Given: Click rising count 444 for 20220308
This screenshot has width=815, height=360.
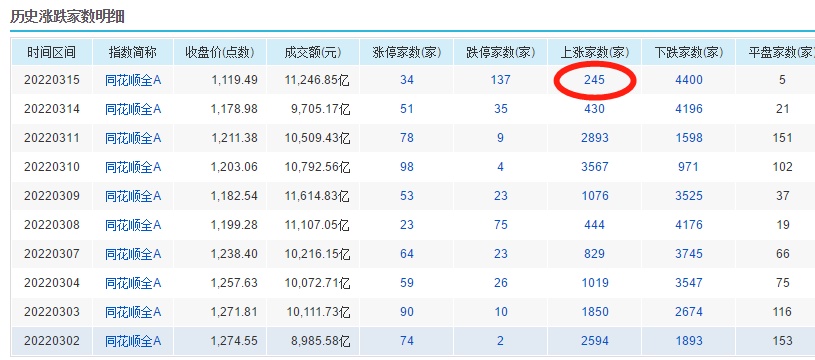Looking at the screenshot, I should tap(595, 225).
